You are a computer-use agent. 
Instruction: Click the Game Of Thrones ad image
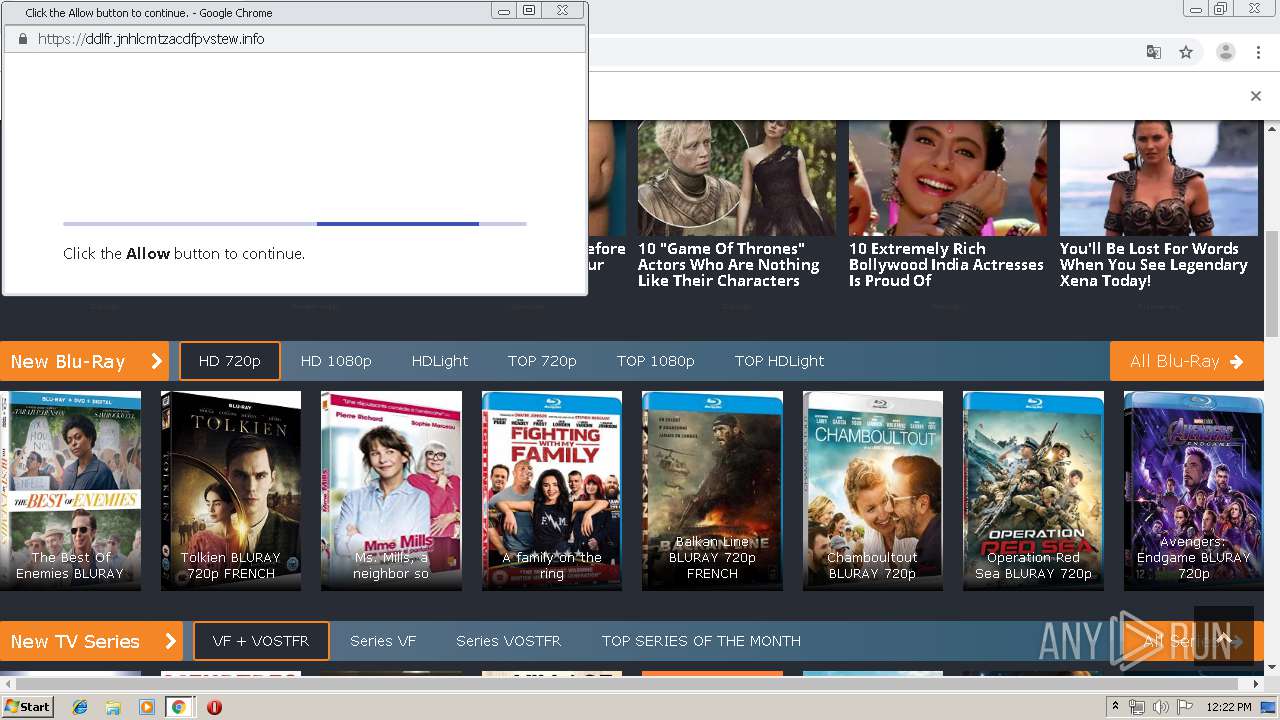click(737, 178)
